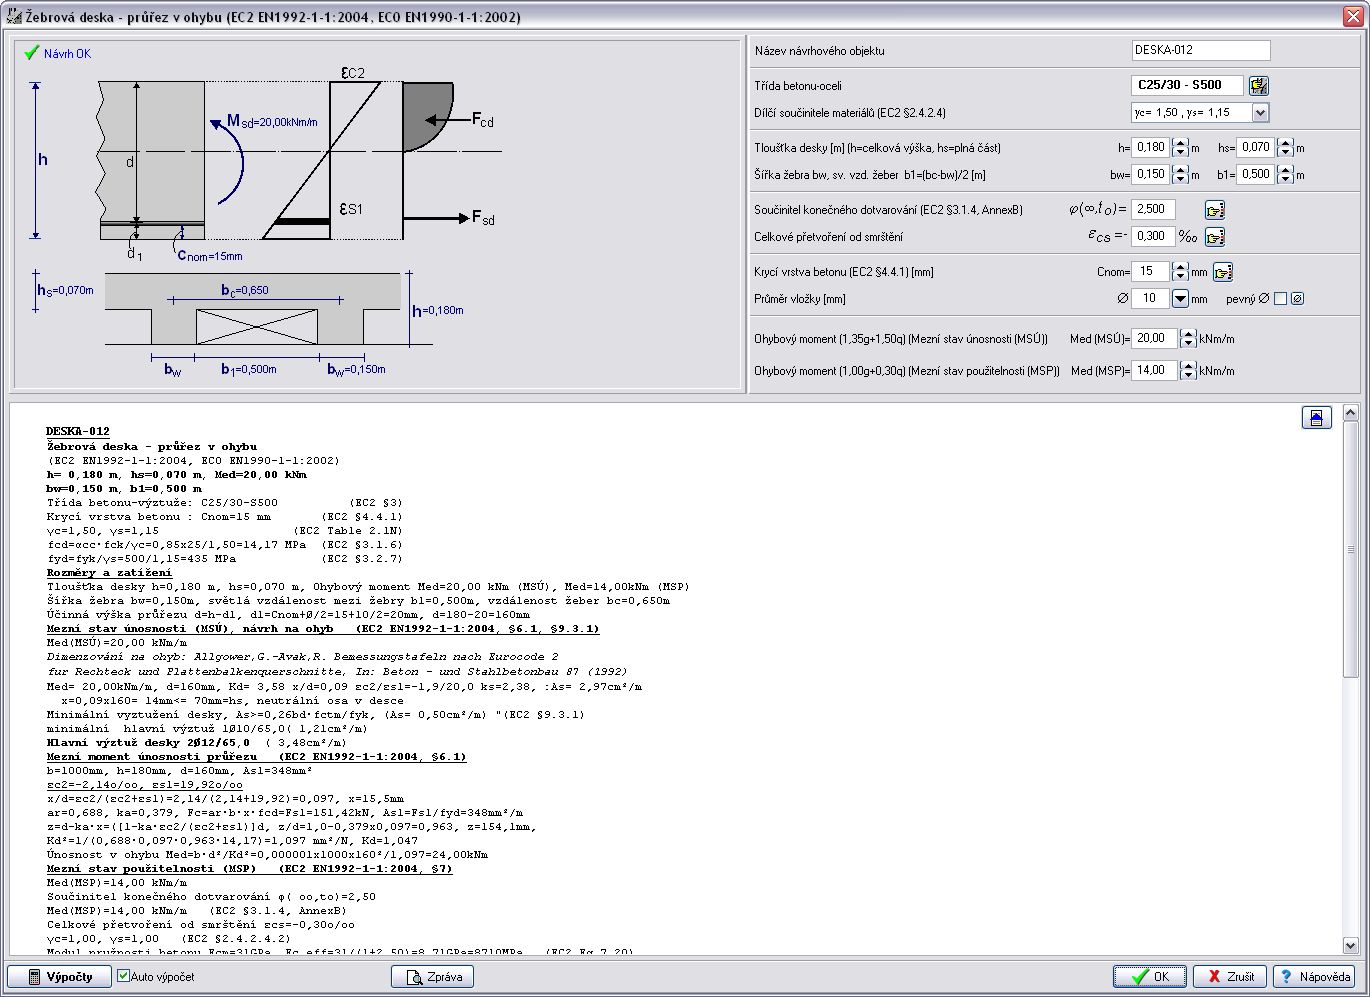The height and width of the screenshot is (997, 1370).
Task: Enable the pevný Ø checkbox
Action: point(1280,298)
